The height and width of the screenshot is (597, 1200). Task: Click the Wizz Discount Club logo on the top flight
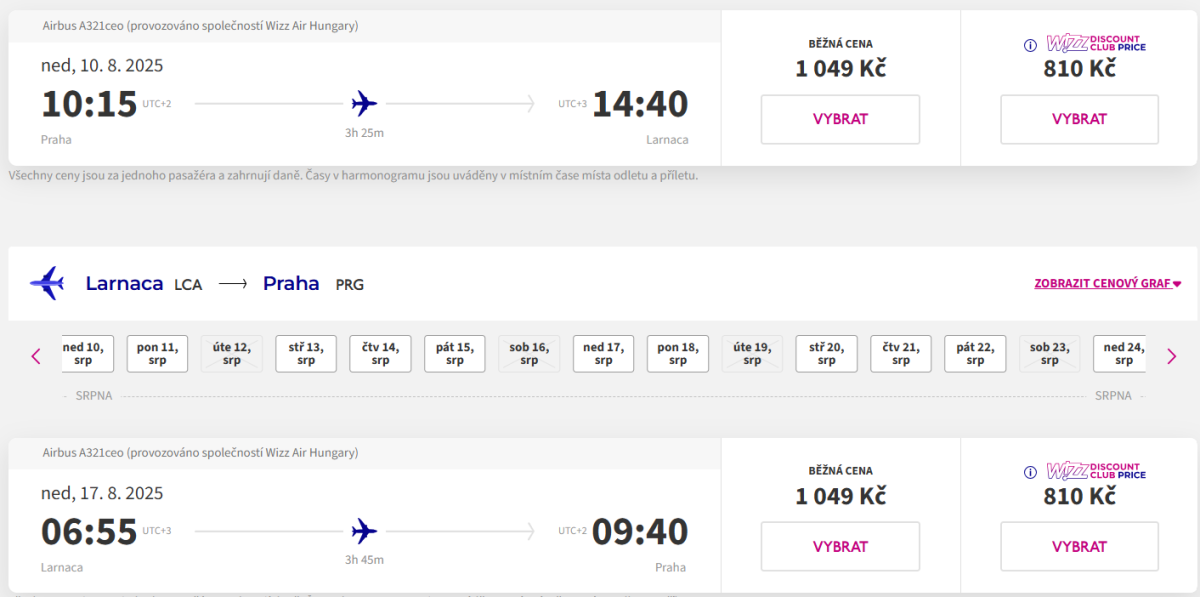tap(1096, 44)
